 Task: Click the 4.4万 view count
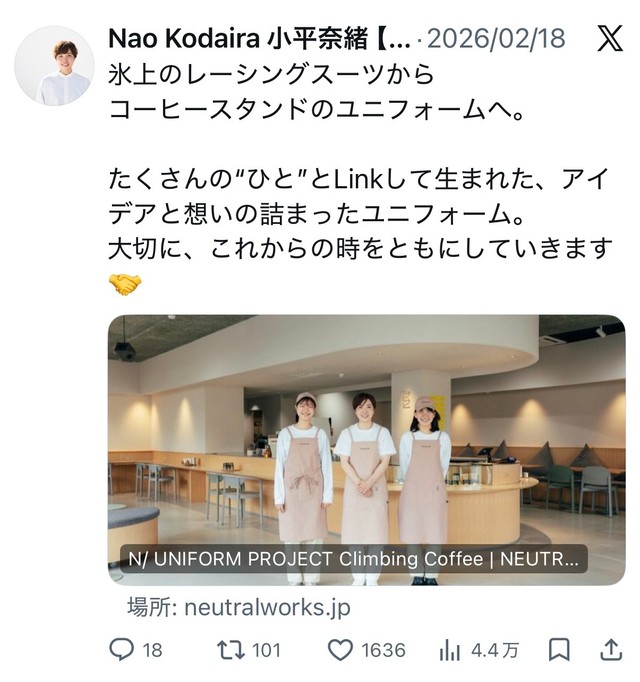tap(495, 651)
